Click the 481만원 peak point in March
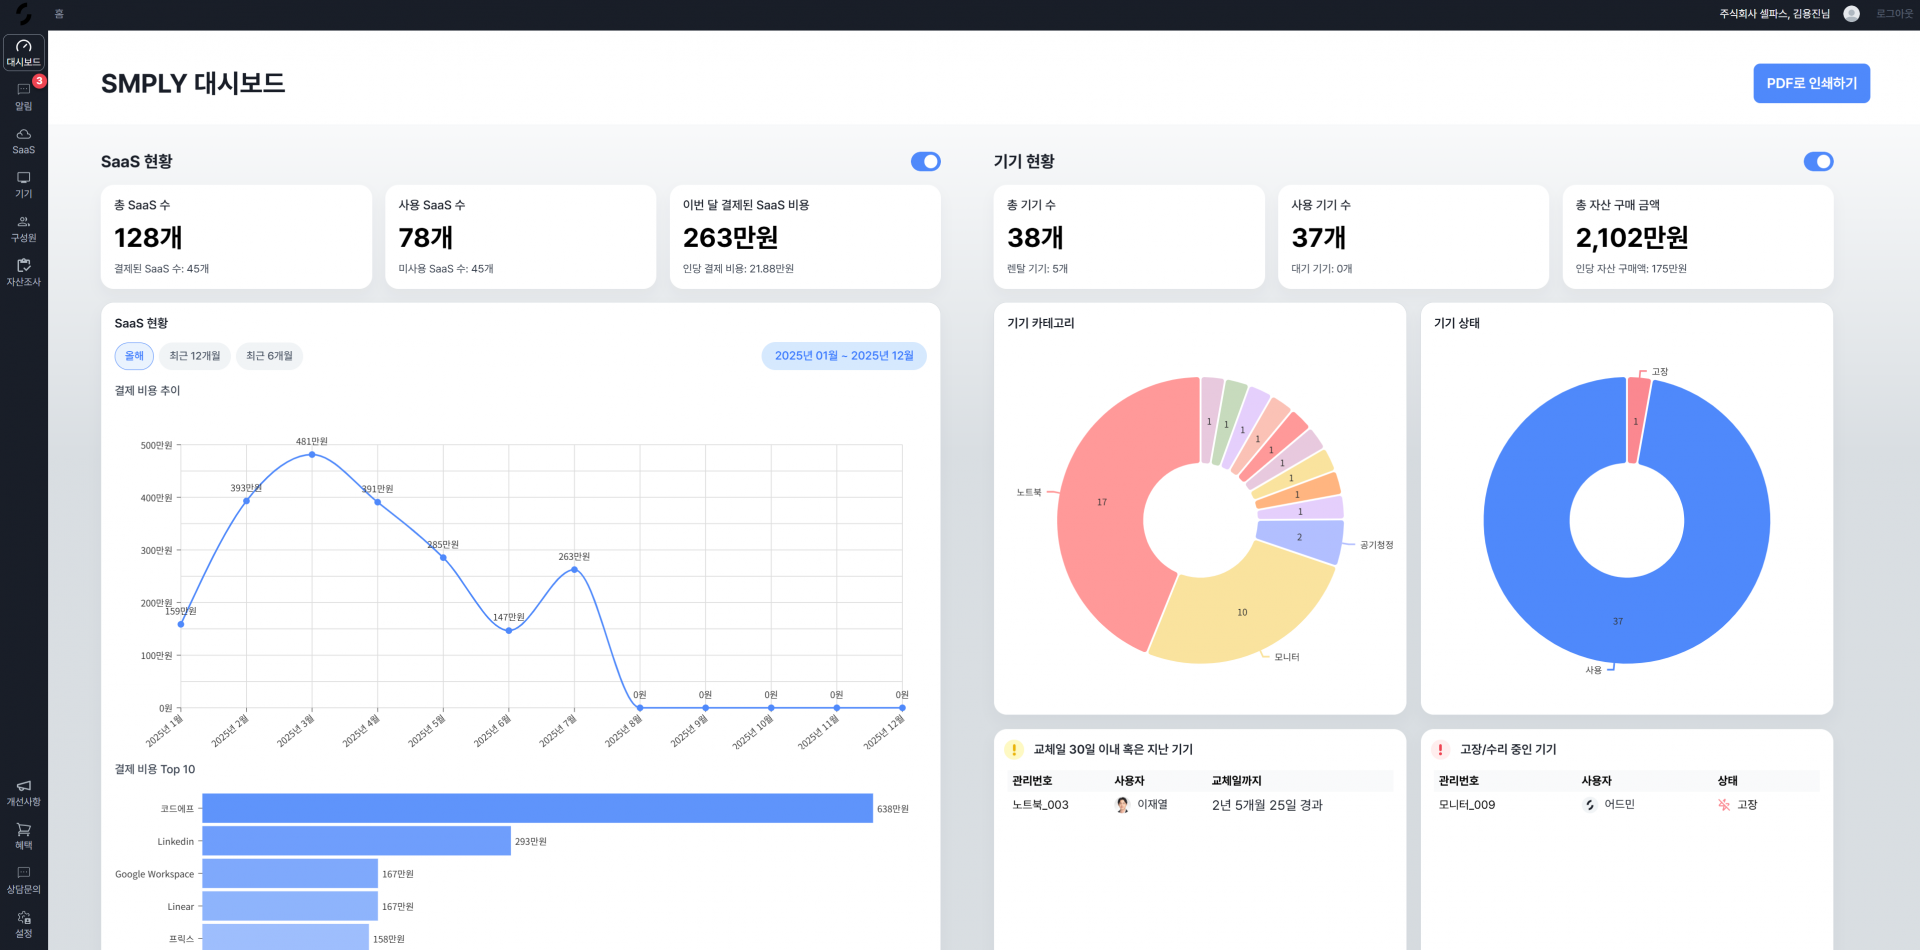The height and width of the screenshot is (950, 1920). pos(312,454)
